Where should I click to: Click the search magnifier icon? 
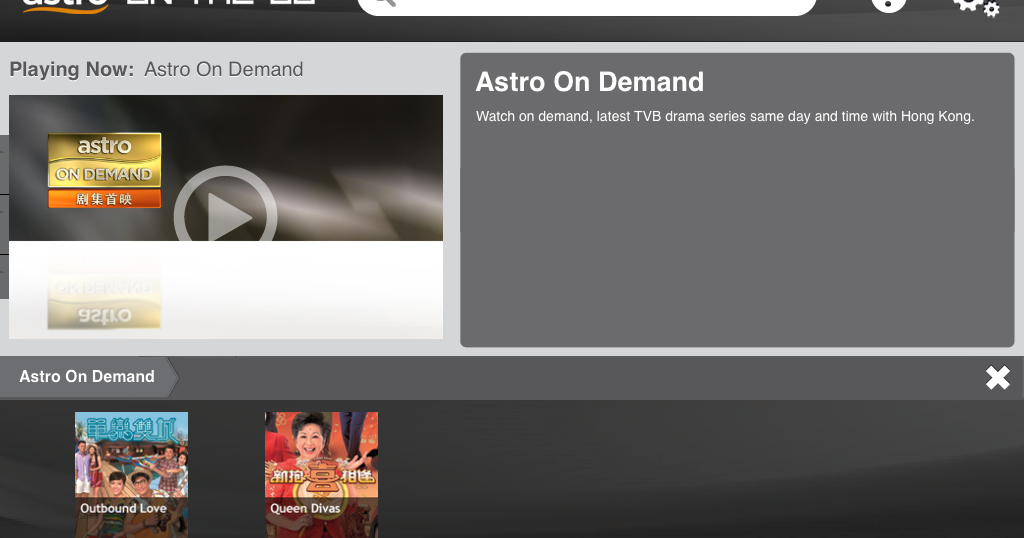pos(385,3)
